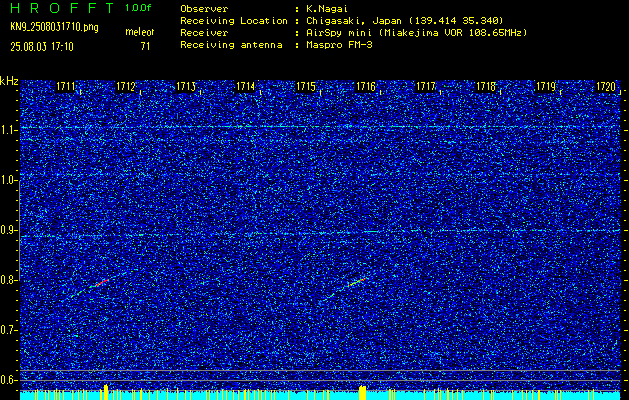Click the Observer field label

pyautogui.click(x=204, y=8)
